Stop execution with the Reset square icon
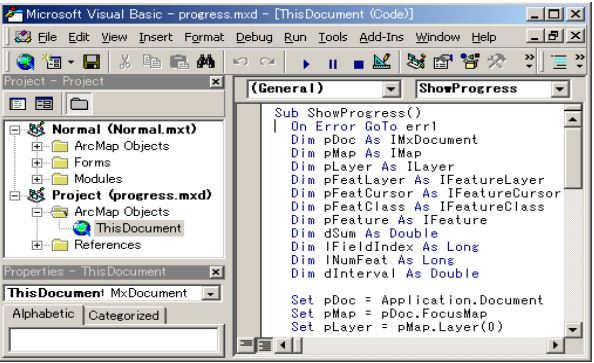This screenshot has width=594, height=363. [359, 64]
